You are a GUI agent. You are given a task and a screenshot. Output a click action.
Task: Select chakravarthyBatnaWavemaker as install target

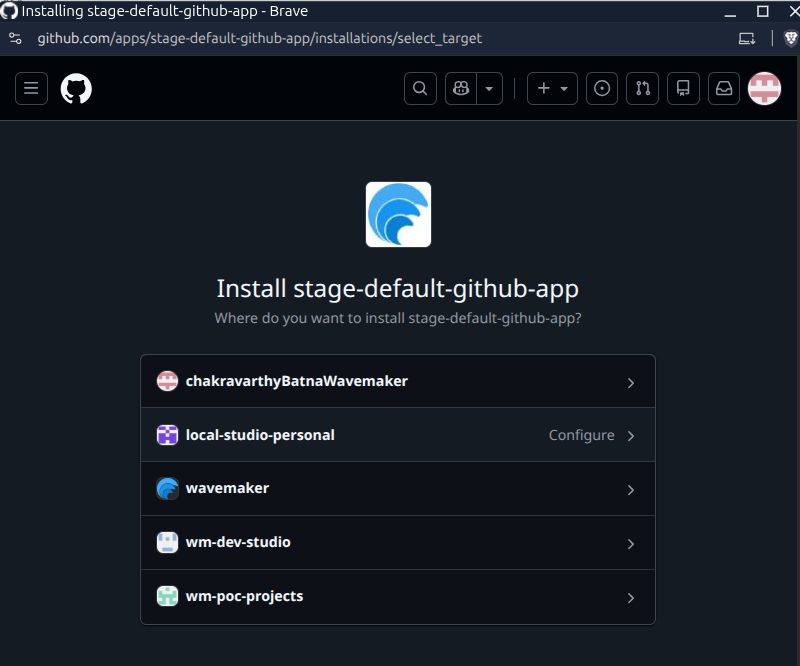point(398,381)
